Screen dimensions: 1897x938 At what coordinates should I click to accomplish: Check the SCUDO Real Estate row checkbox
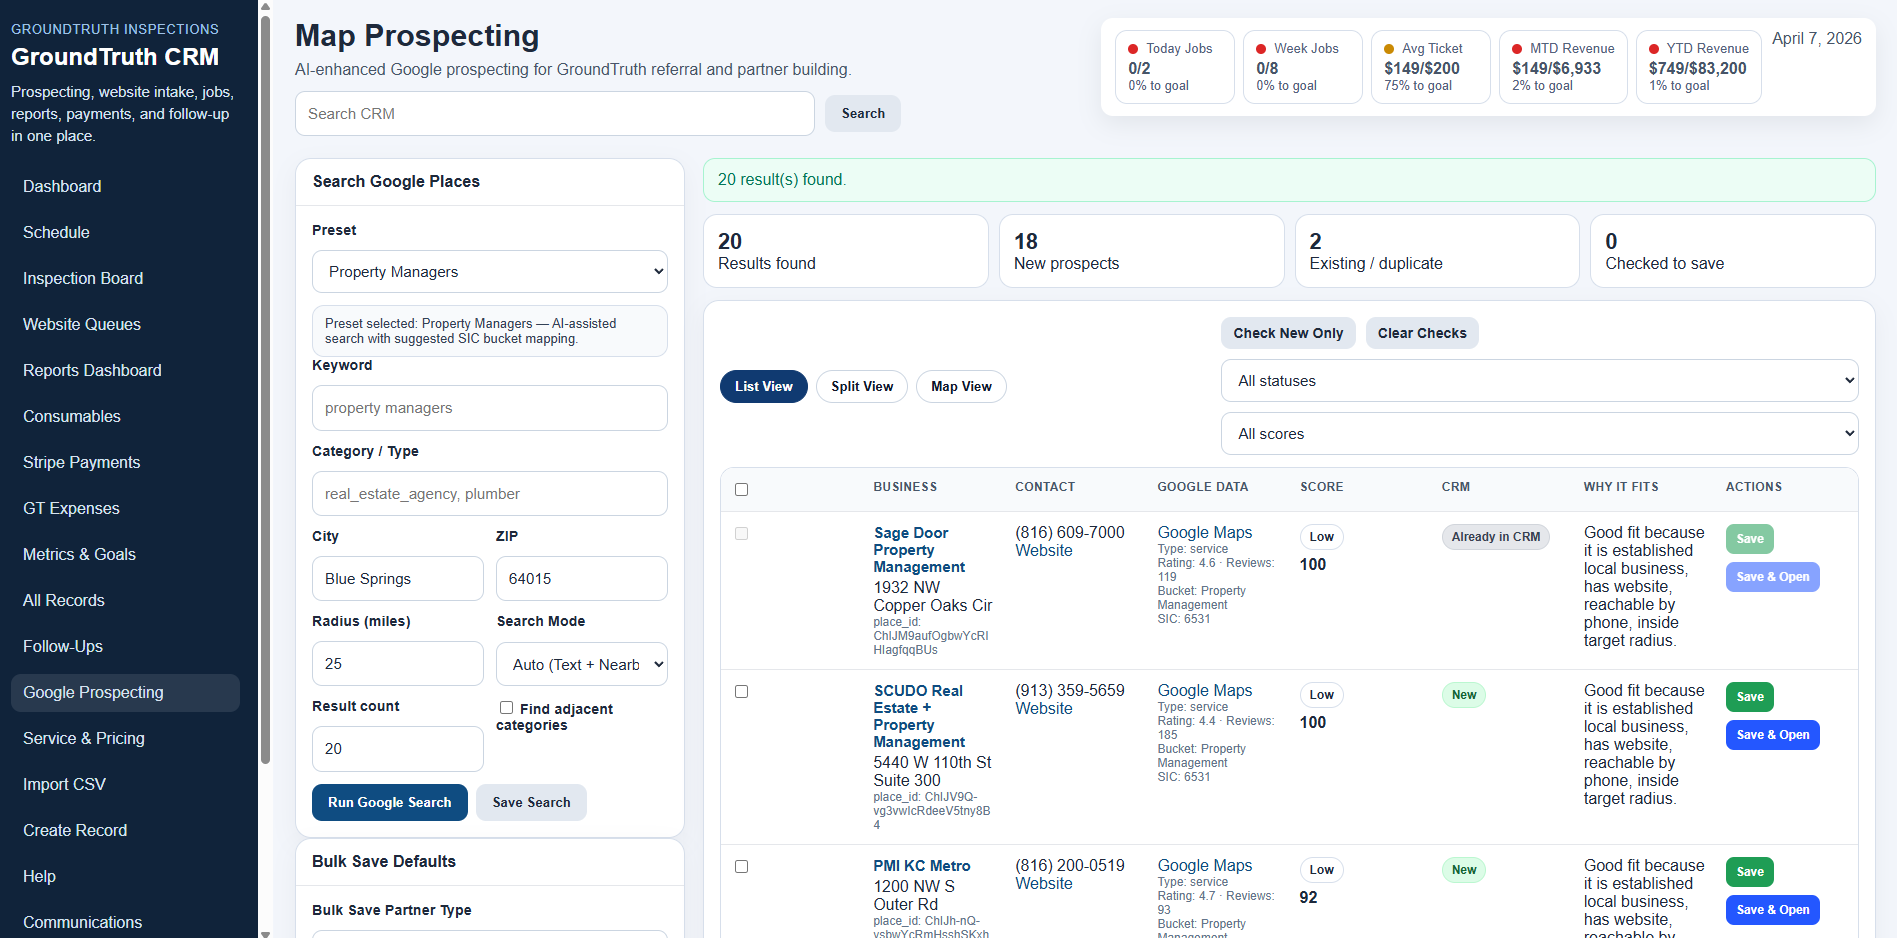coord(742,692)
